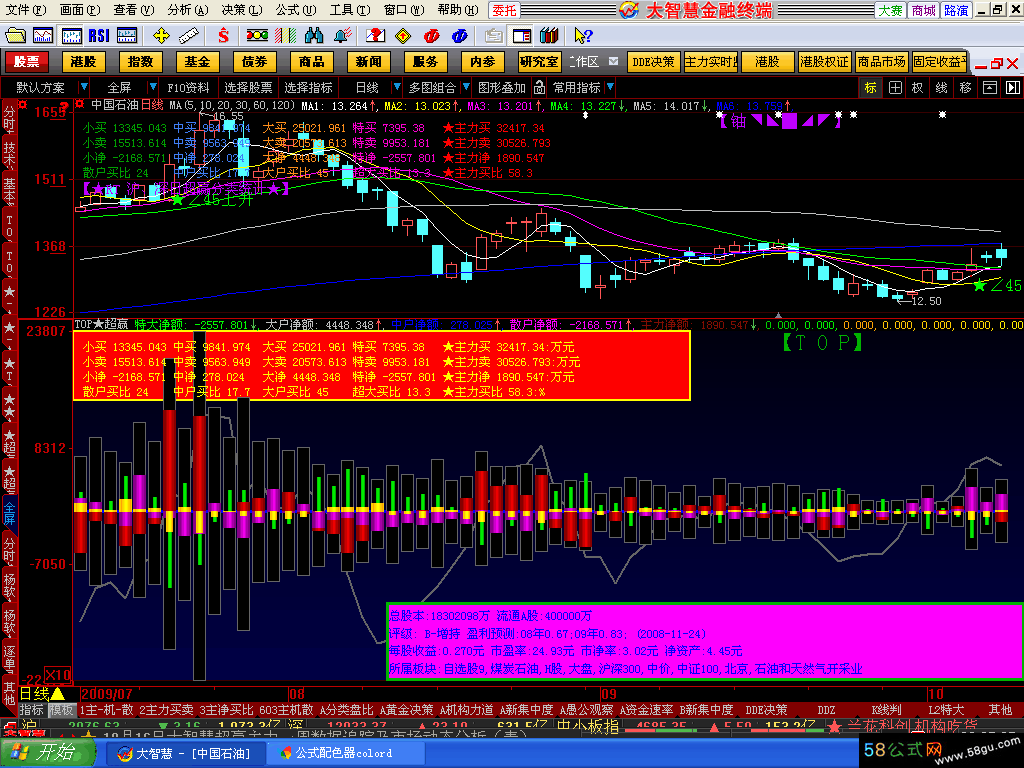Click the 委托 trade button
This screenshot has width=1024, height=768.
[x=504, y=10]
